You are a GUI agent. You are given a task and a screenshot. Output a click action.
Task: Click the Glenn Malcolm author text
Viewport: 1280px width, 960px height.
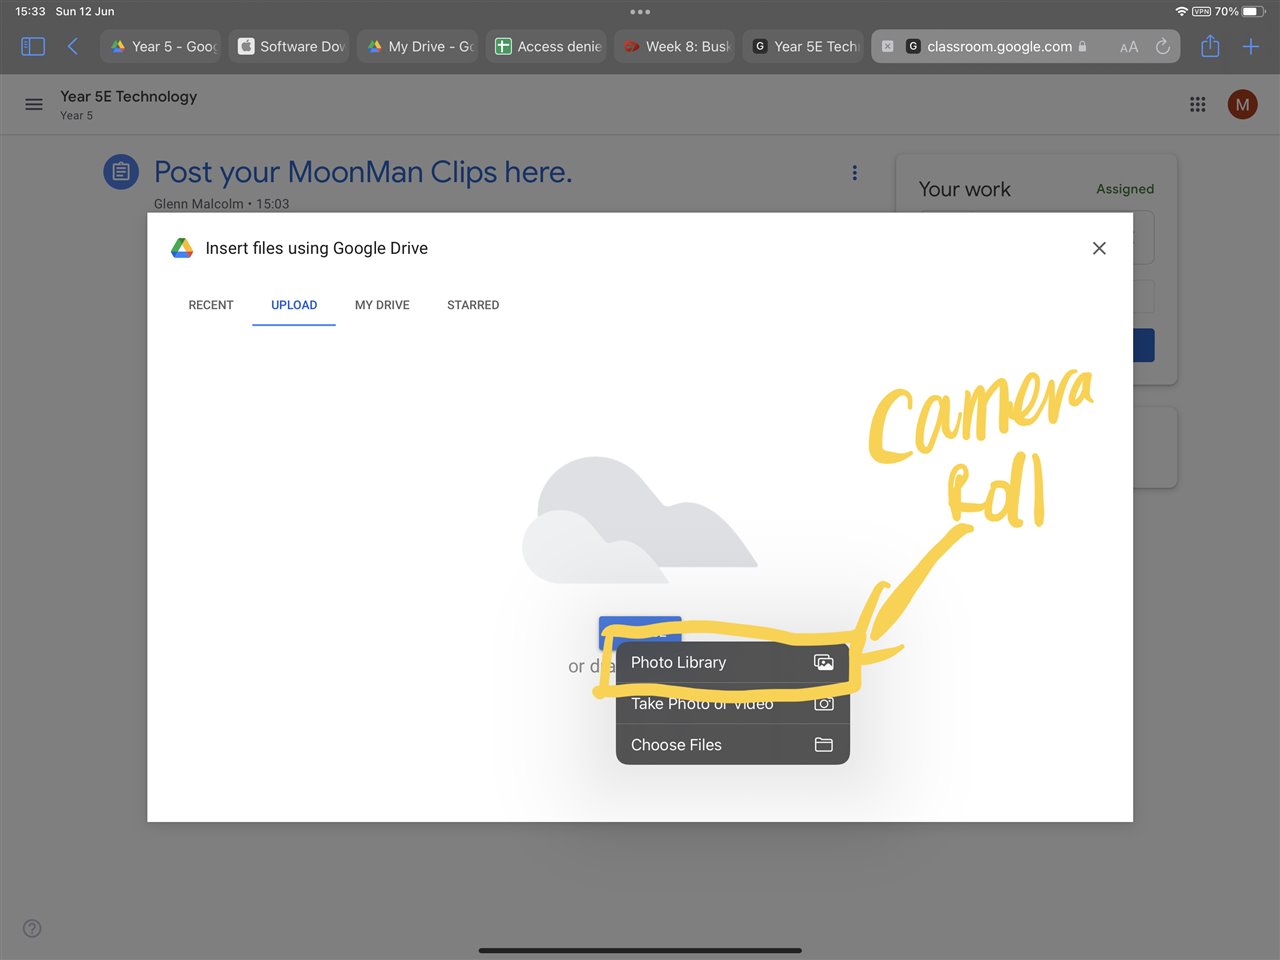click(x=199, y=204)
